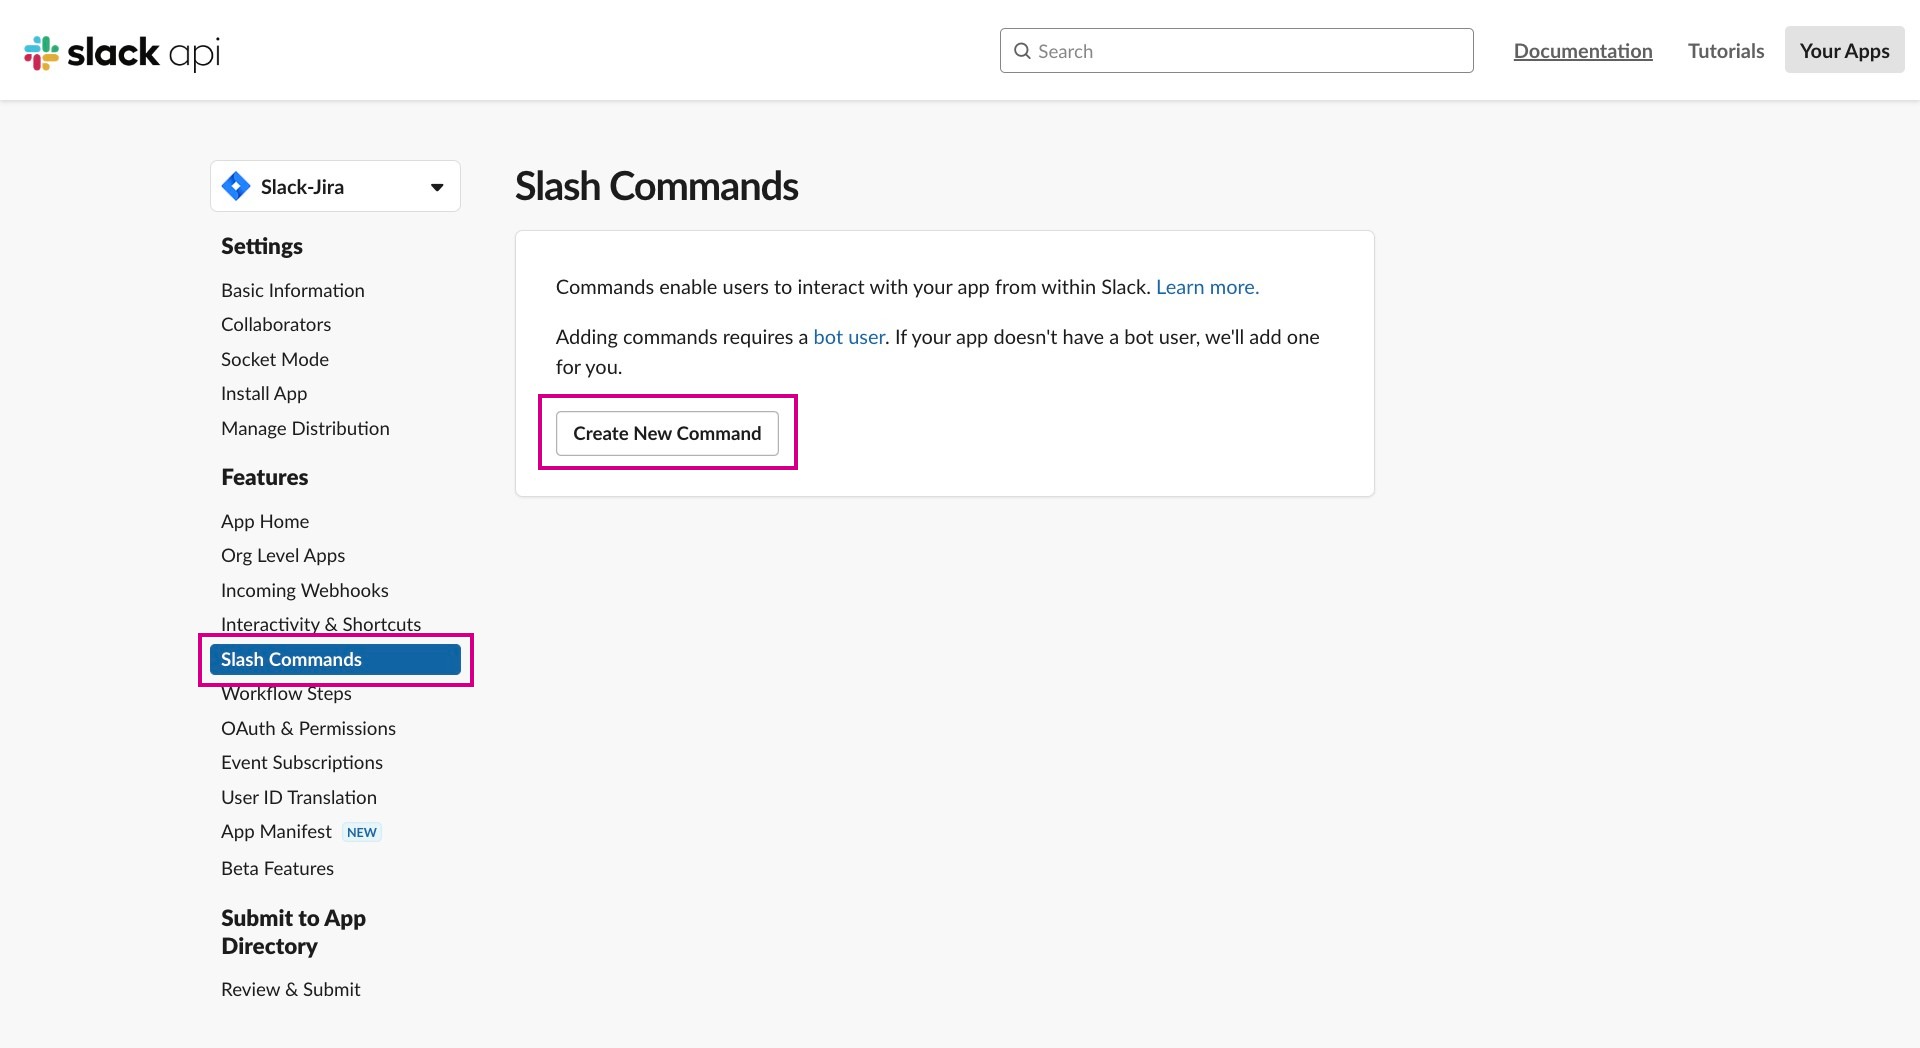
Task: Click the Features section heading
Action: pyautogui.click(x=265, y=477)
